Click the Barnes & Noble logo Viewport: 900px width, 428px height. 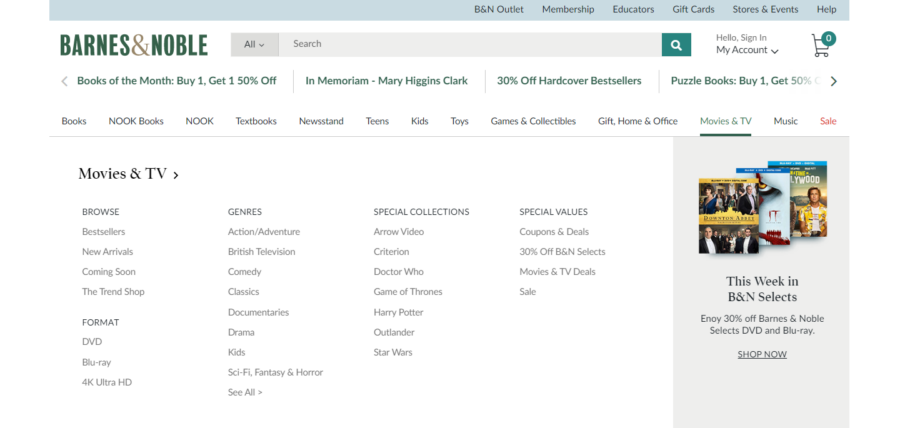click(134, 45)
